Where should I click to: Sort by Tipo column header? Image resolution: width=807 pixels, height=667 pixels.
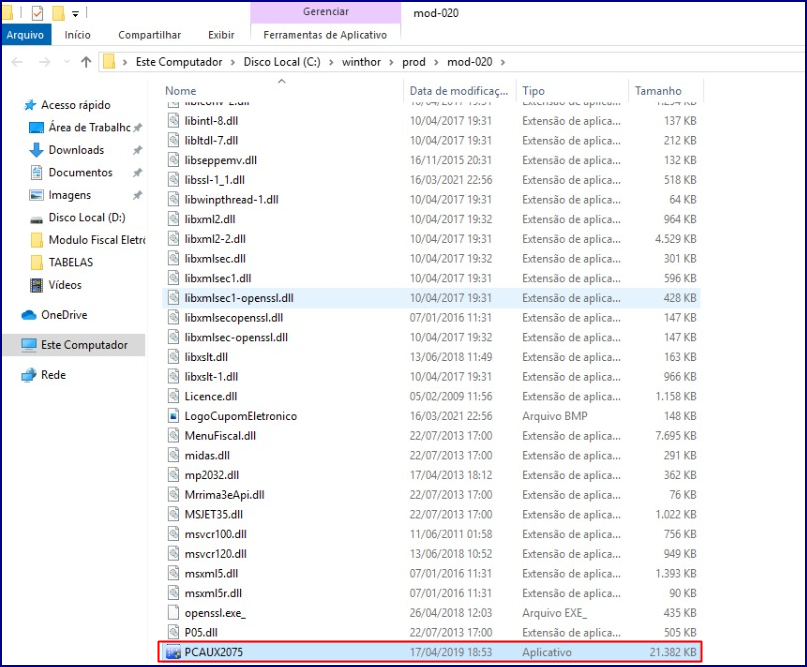pyautogui.click(x=533, y=91)
